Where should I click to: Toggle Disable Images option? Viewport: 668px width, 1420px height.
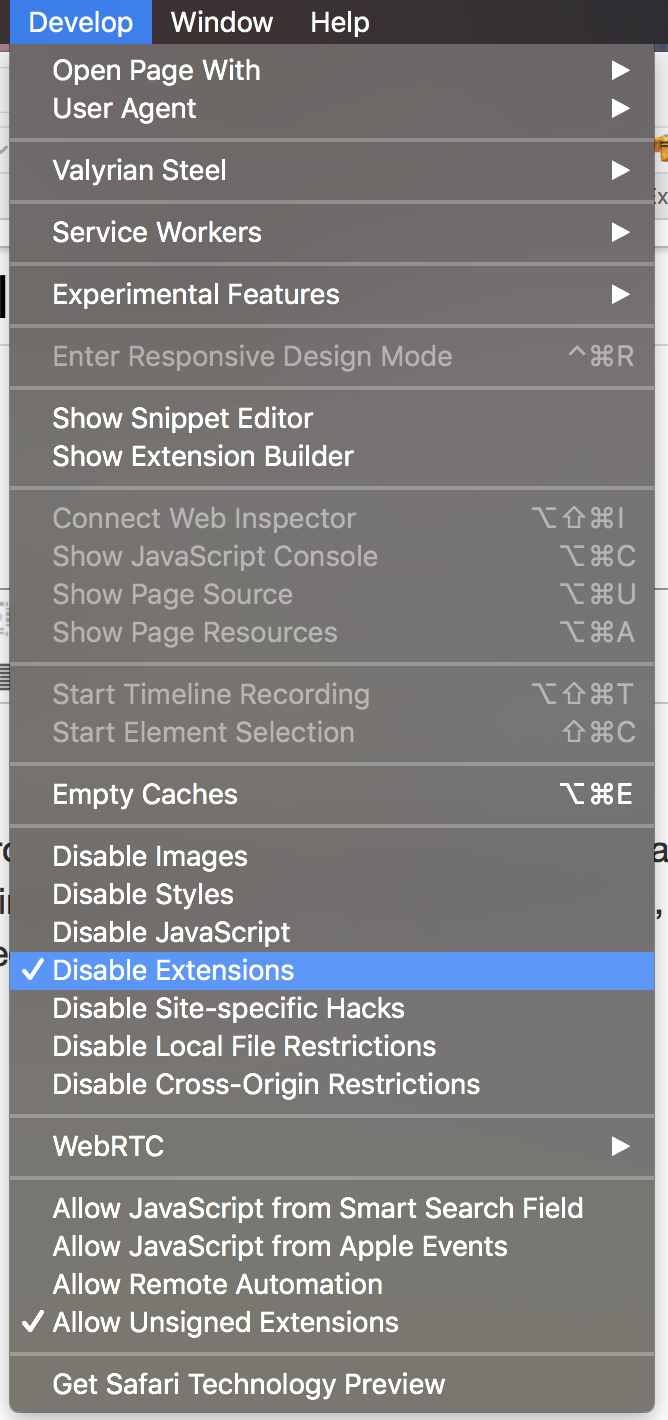[x=150, y=856]
